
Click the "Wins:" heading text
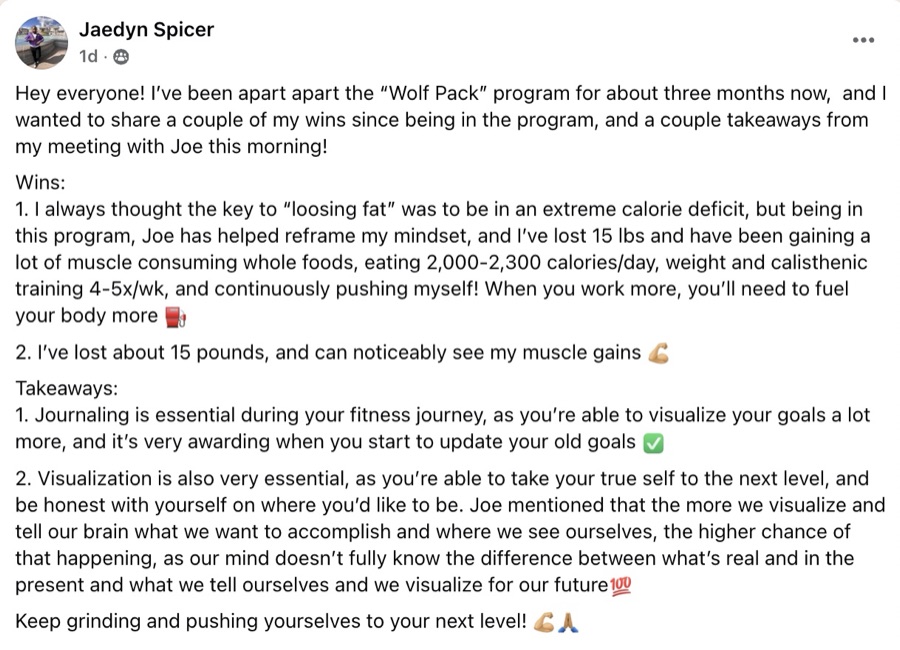[40, 183]
